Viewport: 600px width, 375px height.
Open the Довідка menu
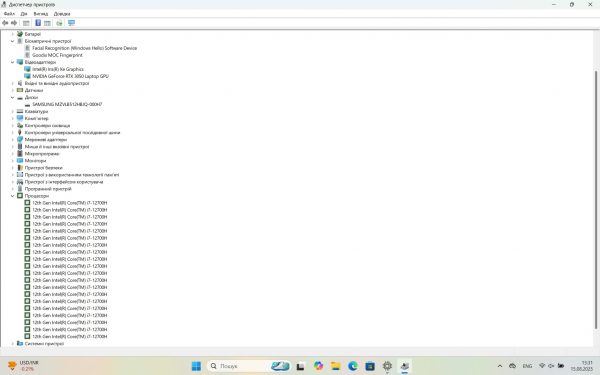pos(62,14)
